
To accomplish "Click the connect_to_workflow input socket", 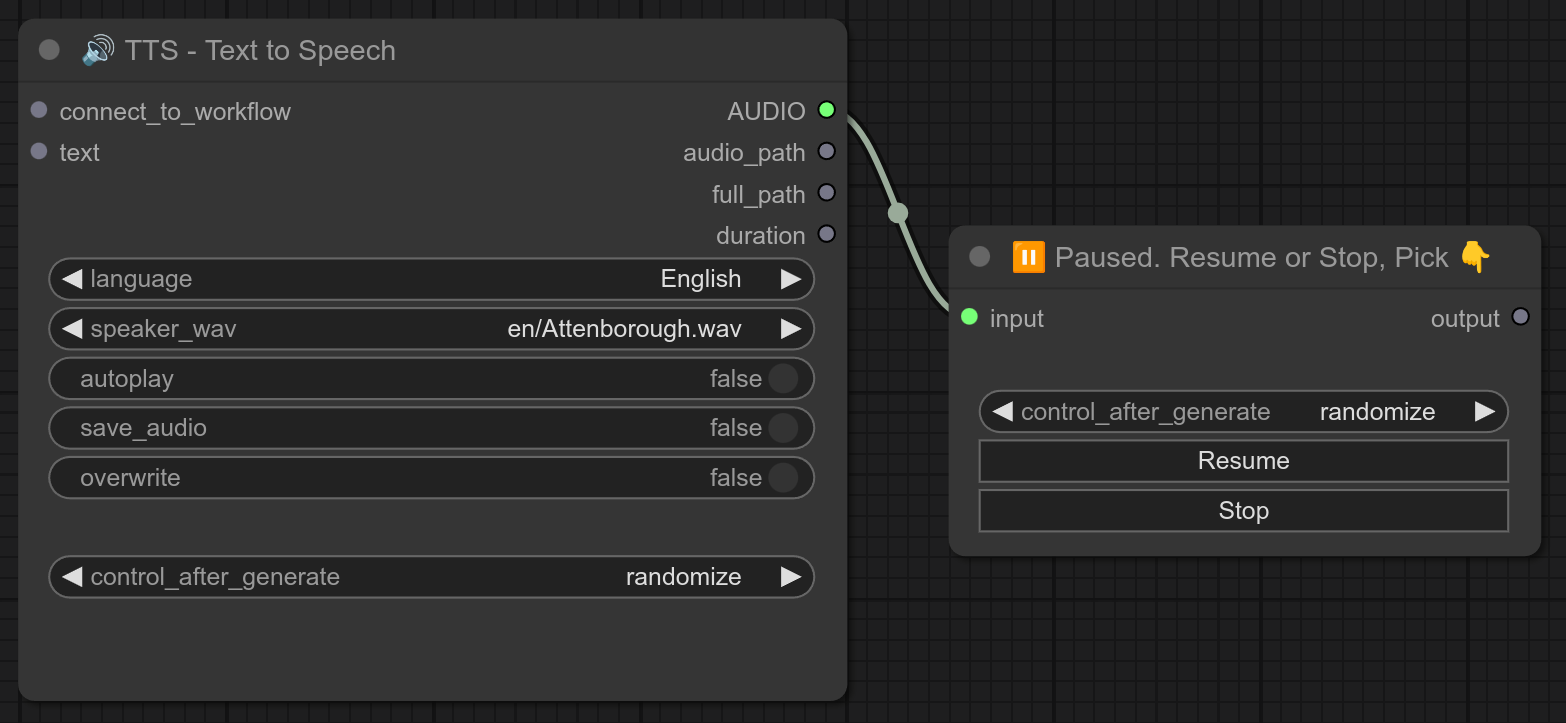I will [x=39, y=110].
